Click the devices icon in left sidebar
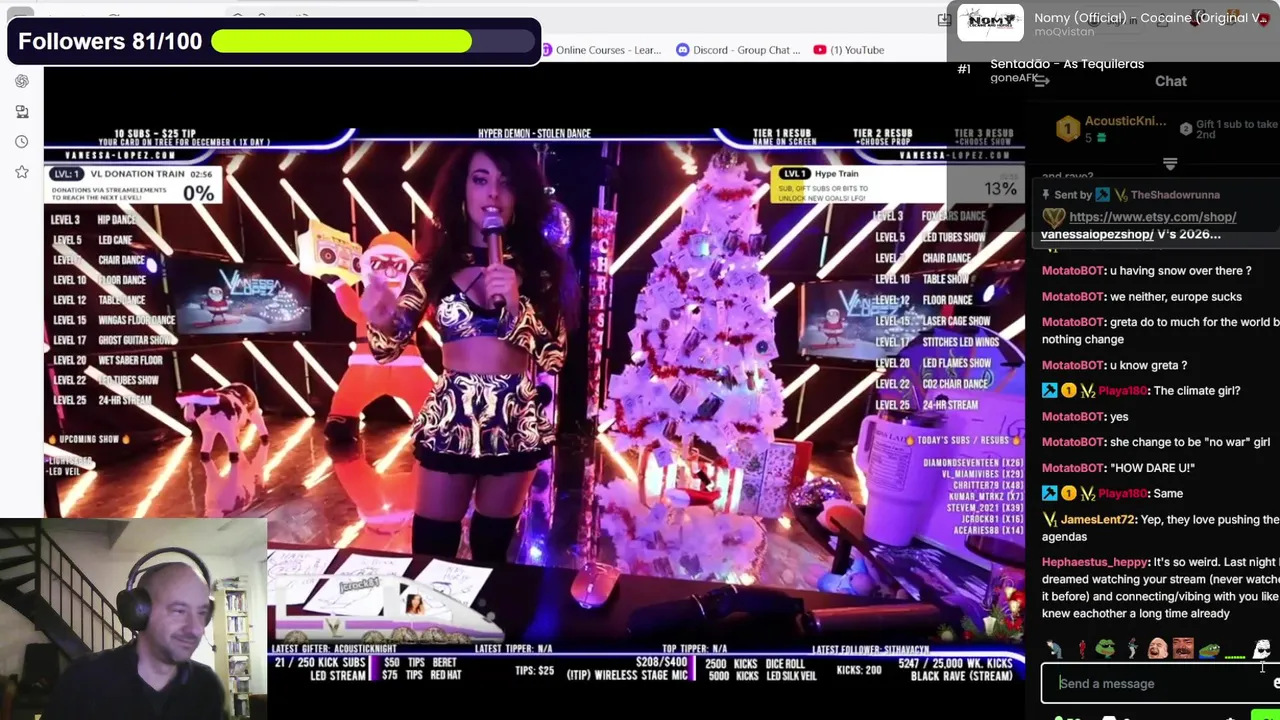 [22, 111]
